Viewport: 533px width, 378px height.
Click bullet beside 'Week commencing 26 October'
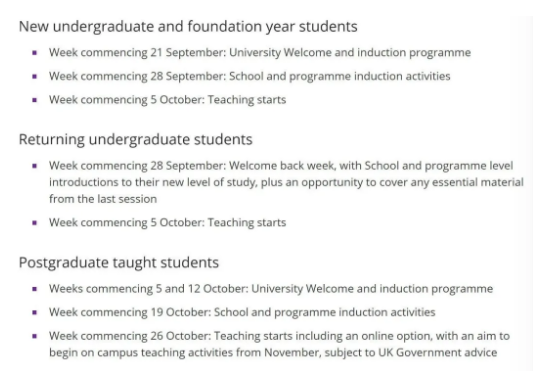click(34, 336)
